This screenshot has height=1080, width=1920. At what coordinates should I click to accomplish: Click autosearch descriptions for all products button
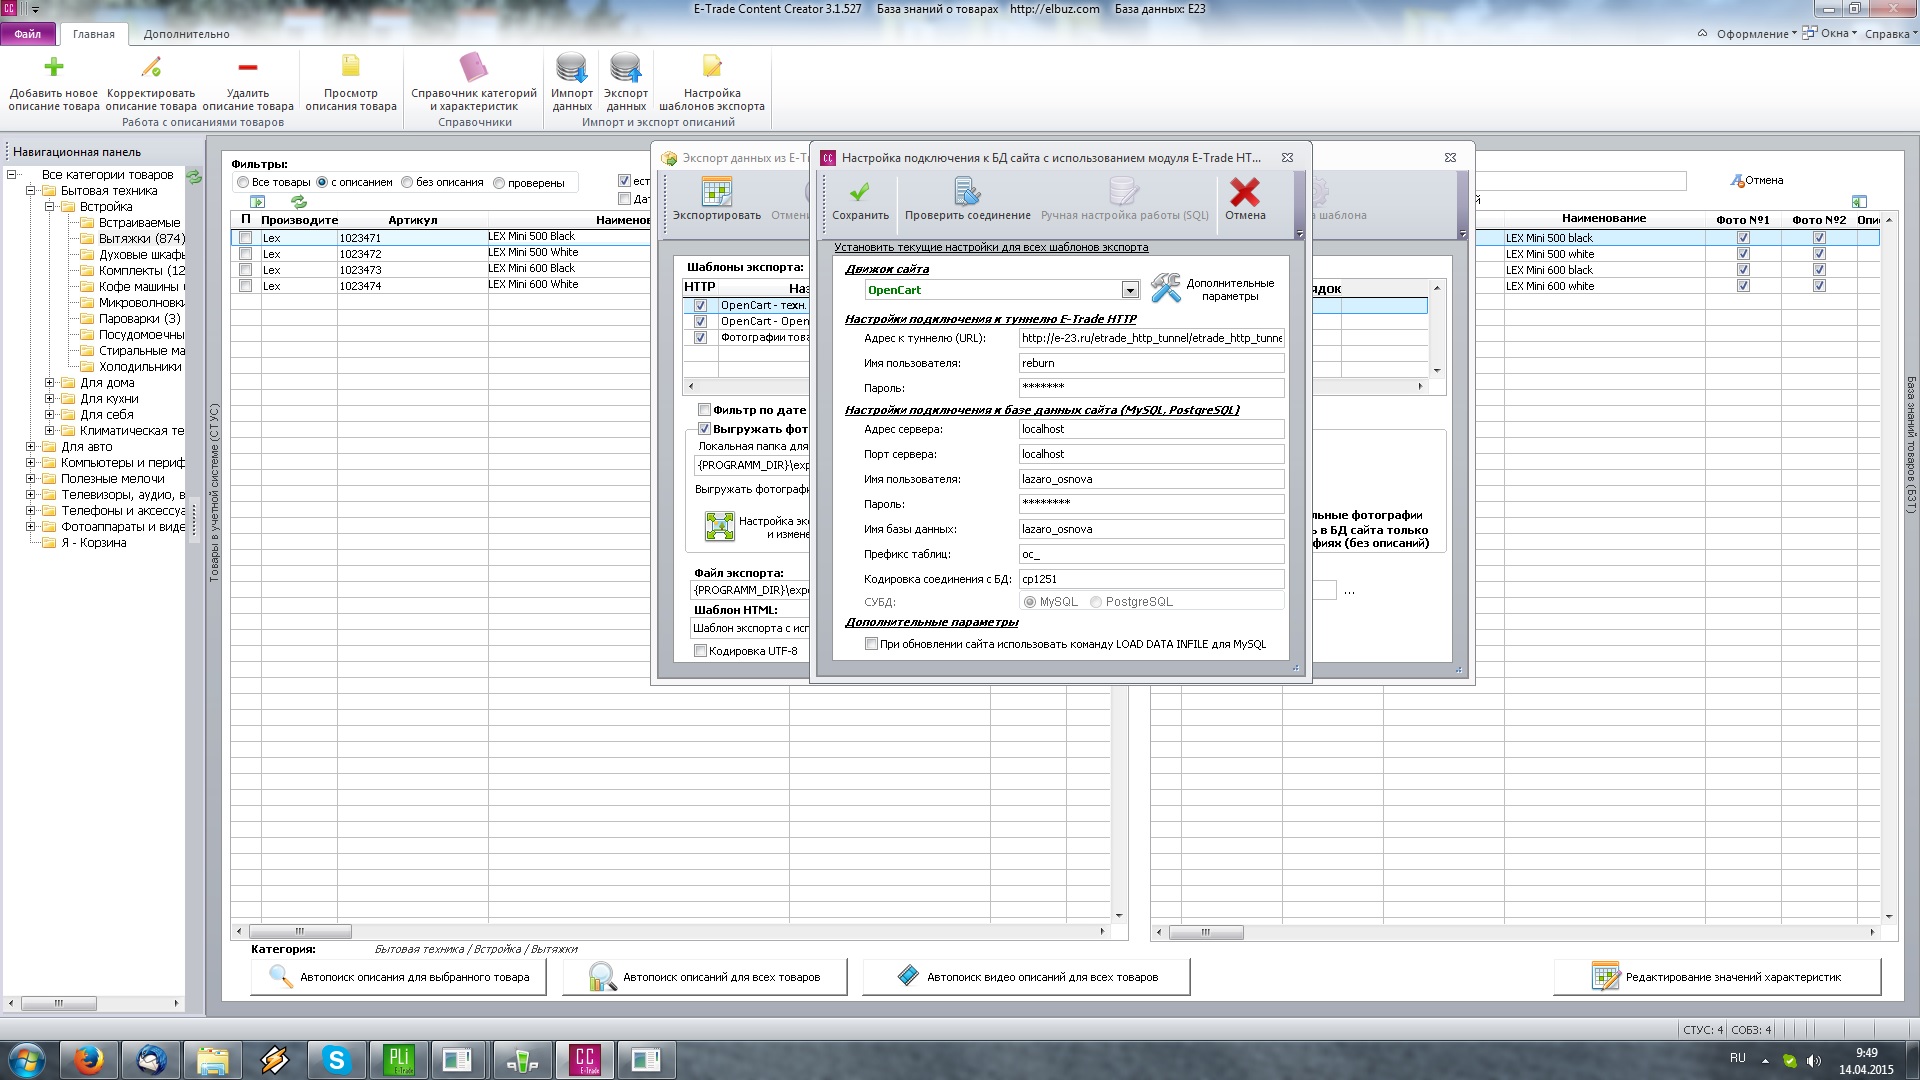tap(705, 977)
